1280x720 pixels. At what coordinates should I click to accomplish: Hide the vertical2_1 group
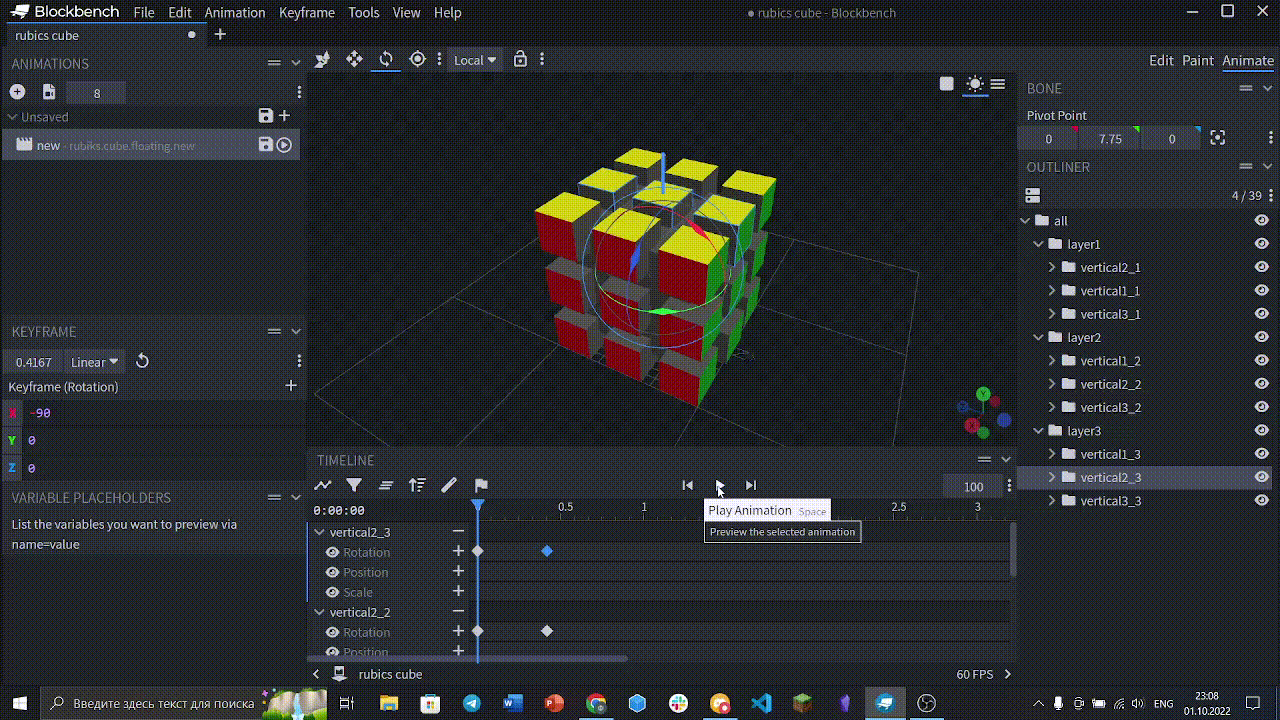(x=1262, y=267)
